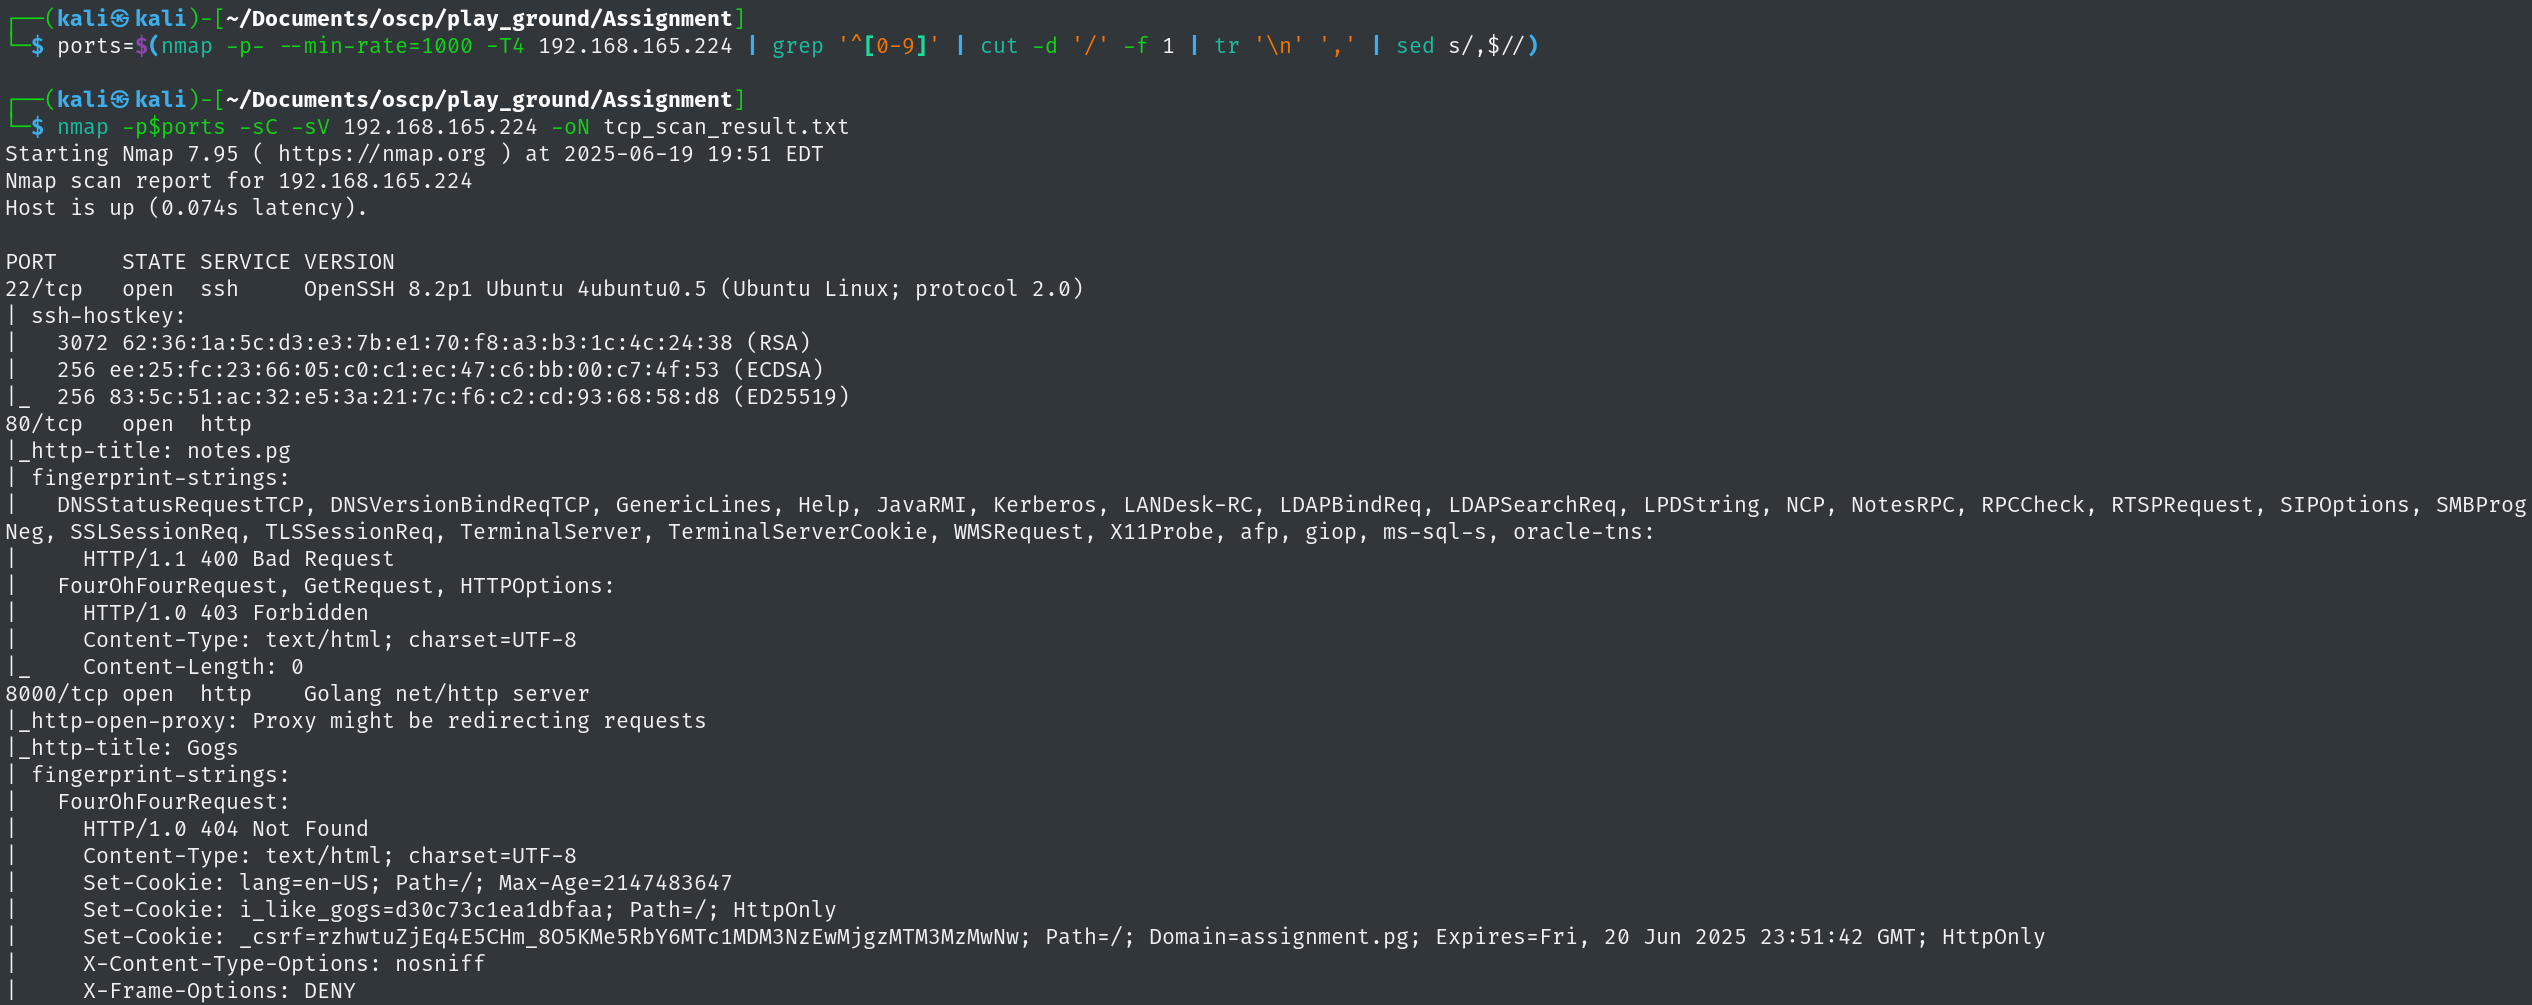Image resolution: width=2532 pixels, height=1005 pixels.
Task: Click the 8000/tcp port entry
Action: (x=57, y=694)
